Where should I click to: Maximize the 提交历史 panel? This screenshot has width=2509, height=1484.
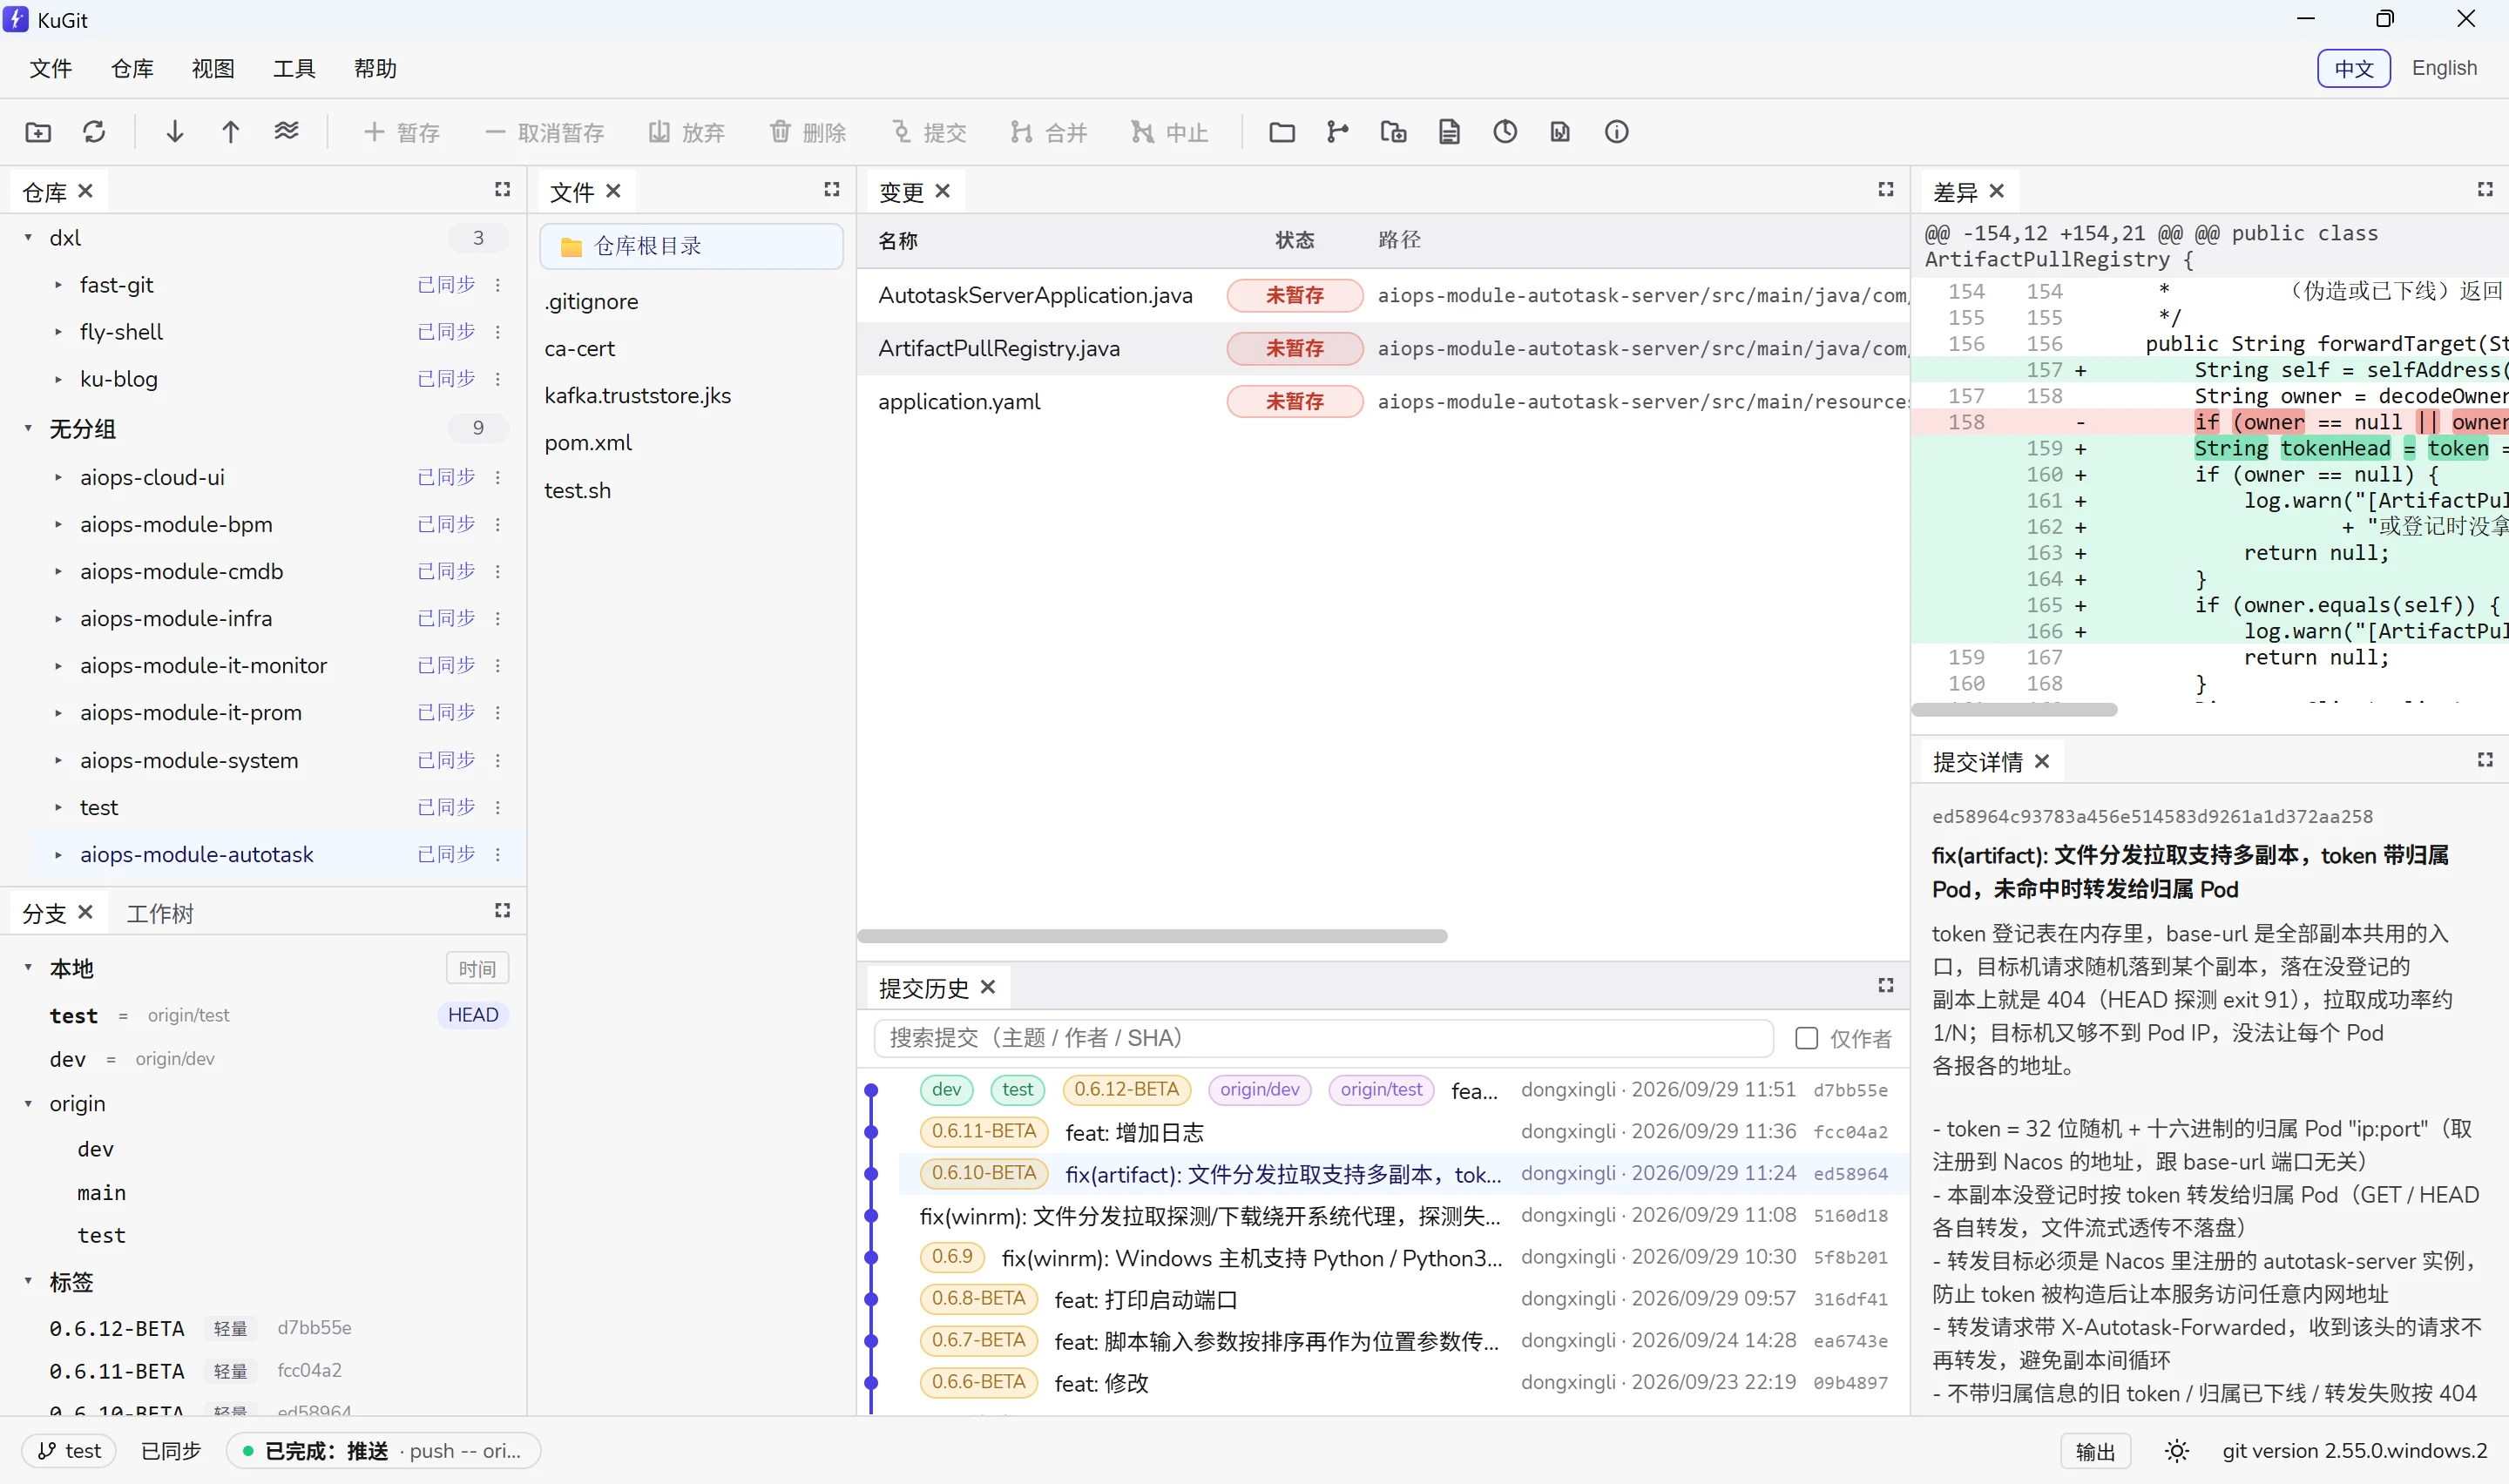[x=1886, y=986]
